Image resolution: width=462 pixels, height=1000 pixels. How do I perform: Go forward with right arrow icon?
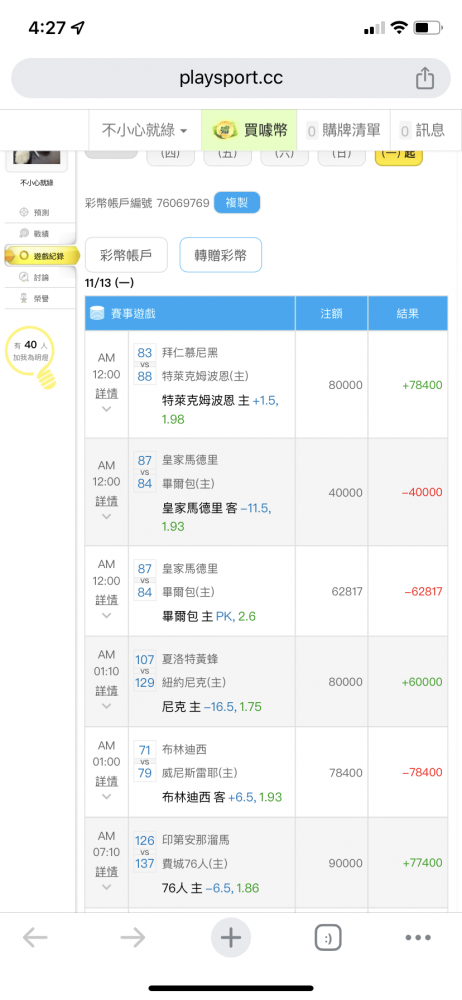point(133,938)
